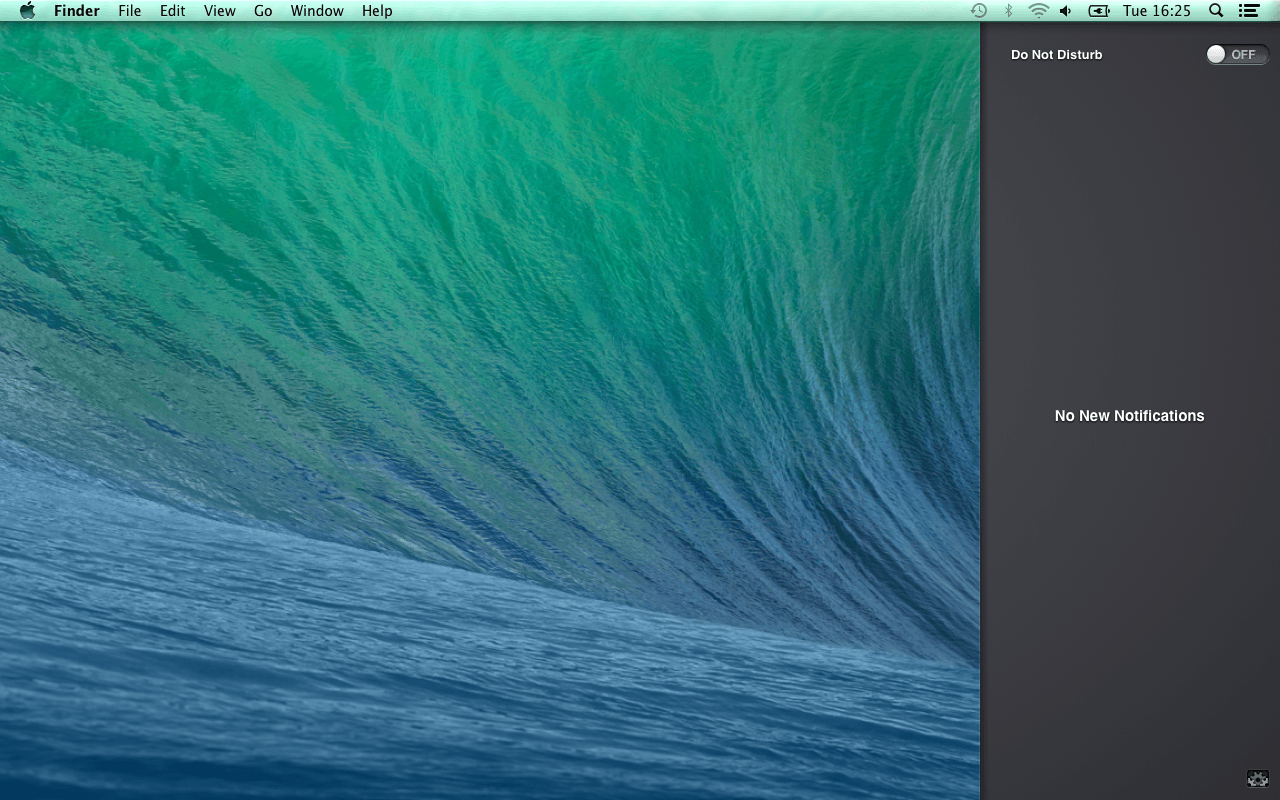Open the Go menu
Image resolution: width=1280 pixels, height=800 pixels.
point(263,11)
